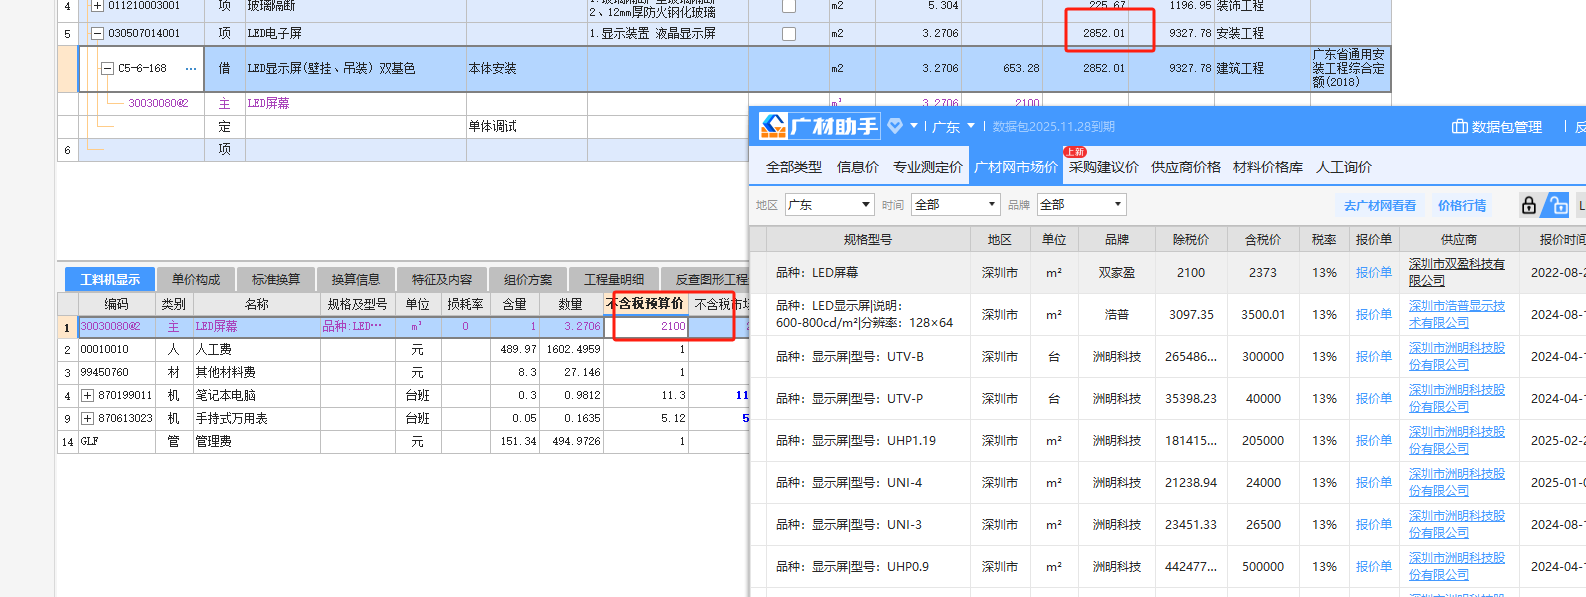Open 洲明 supplier link in UTV-P row
Screen dimensions: 1586x597
click(x=1457, y=398)
